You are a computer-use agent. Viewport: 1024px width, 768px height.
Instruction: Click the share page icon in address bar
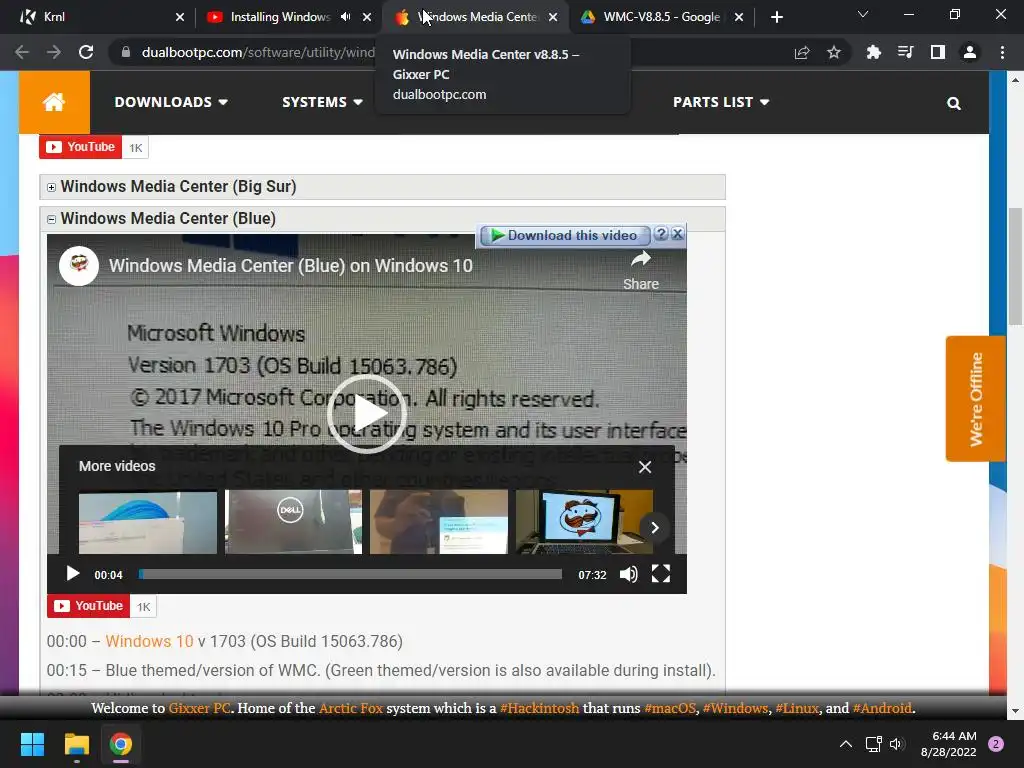802,52
